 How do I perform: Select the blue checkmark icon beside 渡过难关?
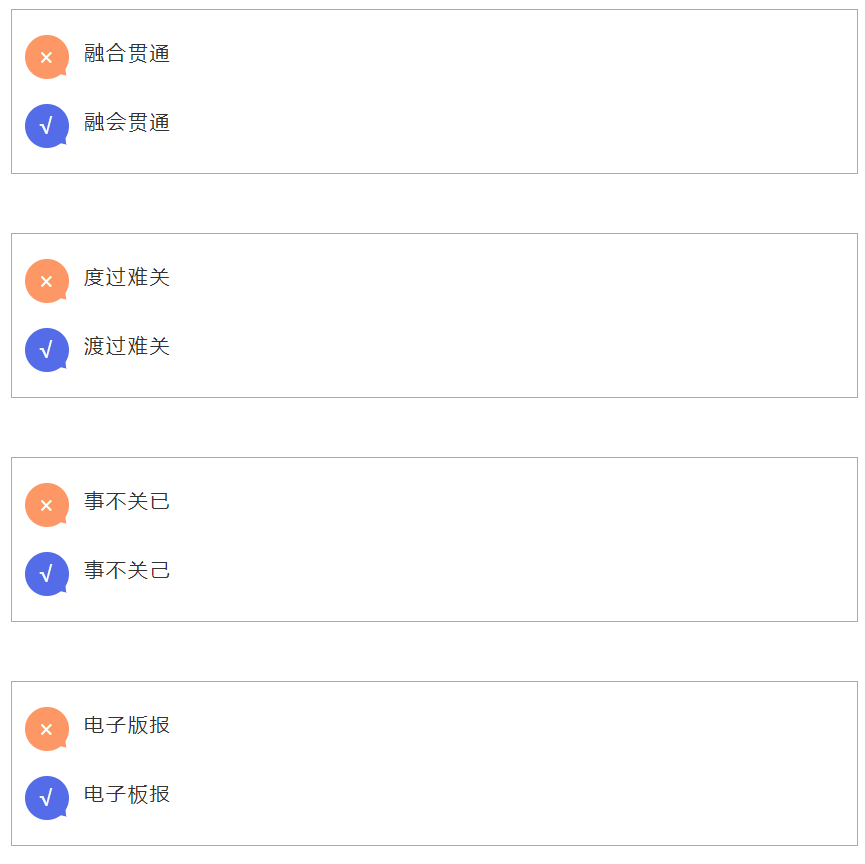click(46, 350)
